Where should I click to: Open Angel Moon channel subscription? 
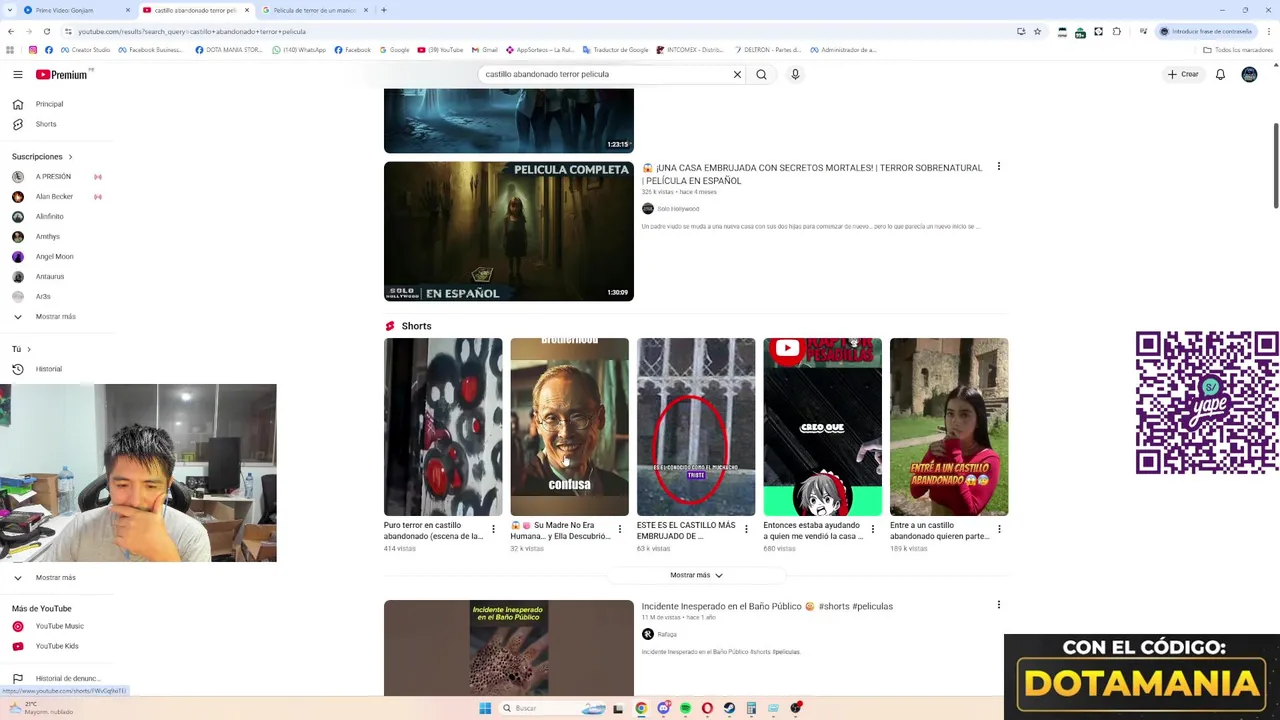click(55, 256)
